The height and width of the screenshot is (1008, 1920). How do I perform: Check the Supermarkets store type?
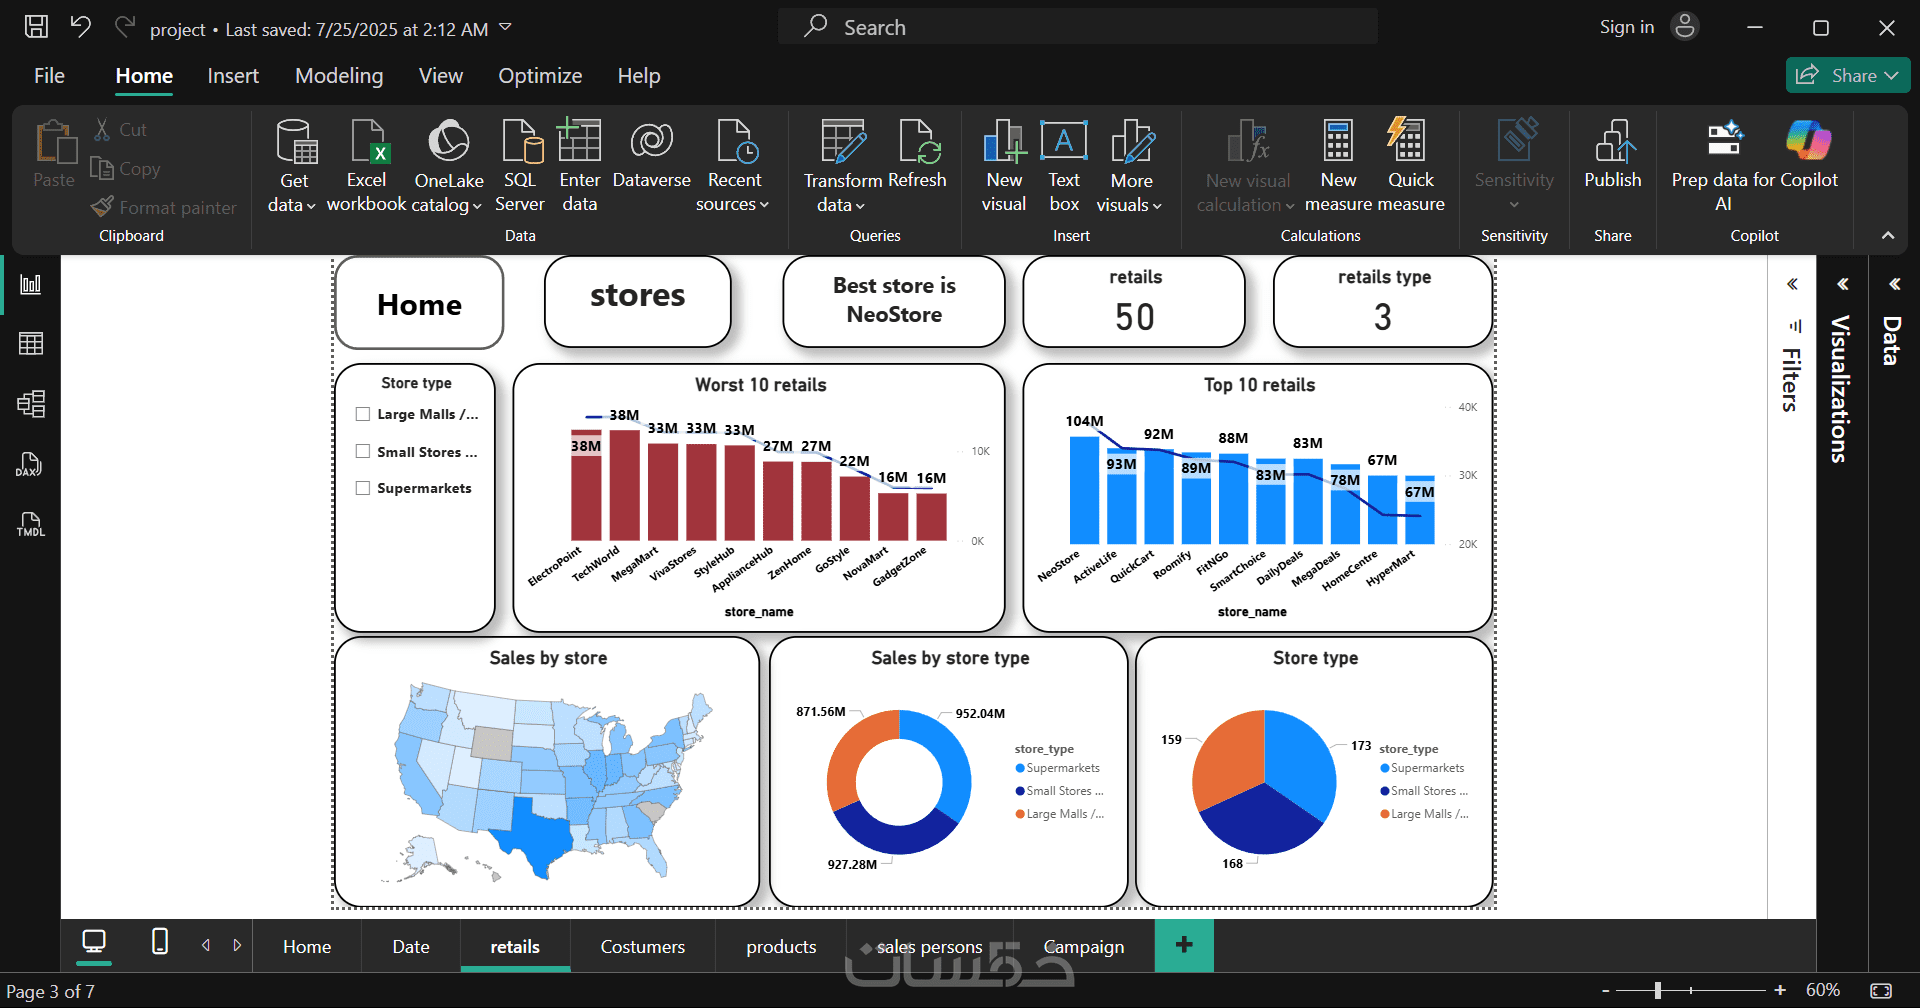pyautogui.click(x=363, y=488)
